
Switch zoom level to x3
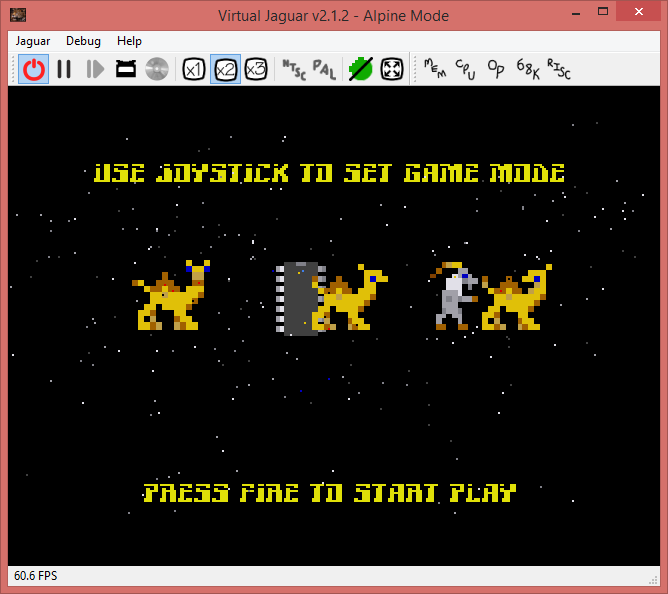[256, 69]
